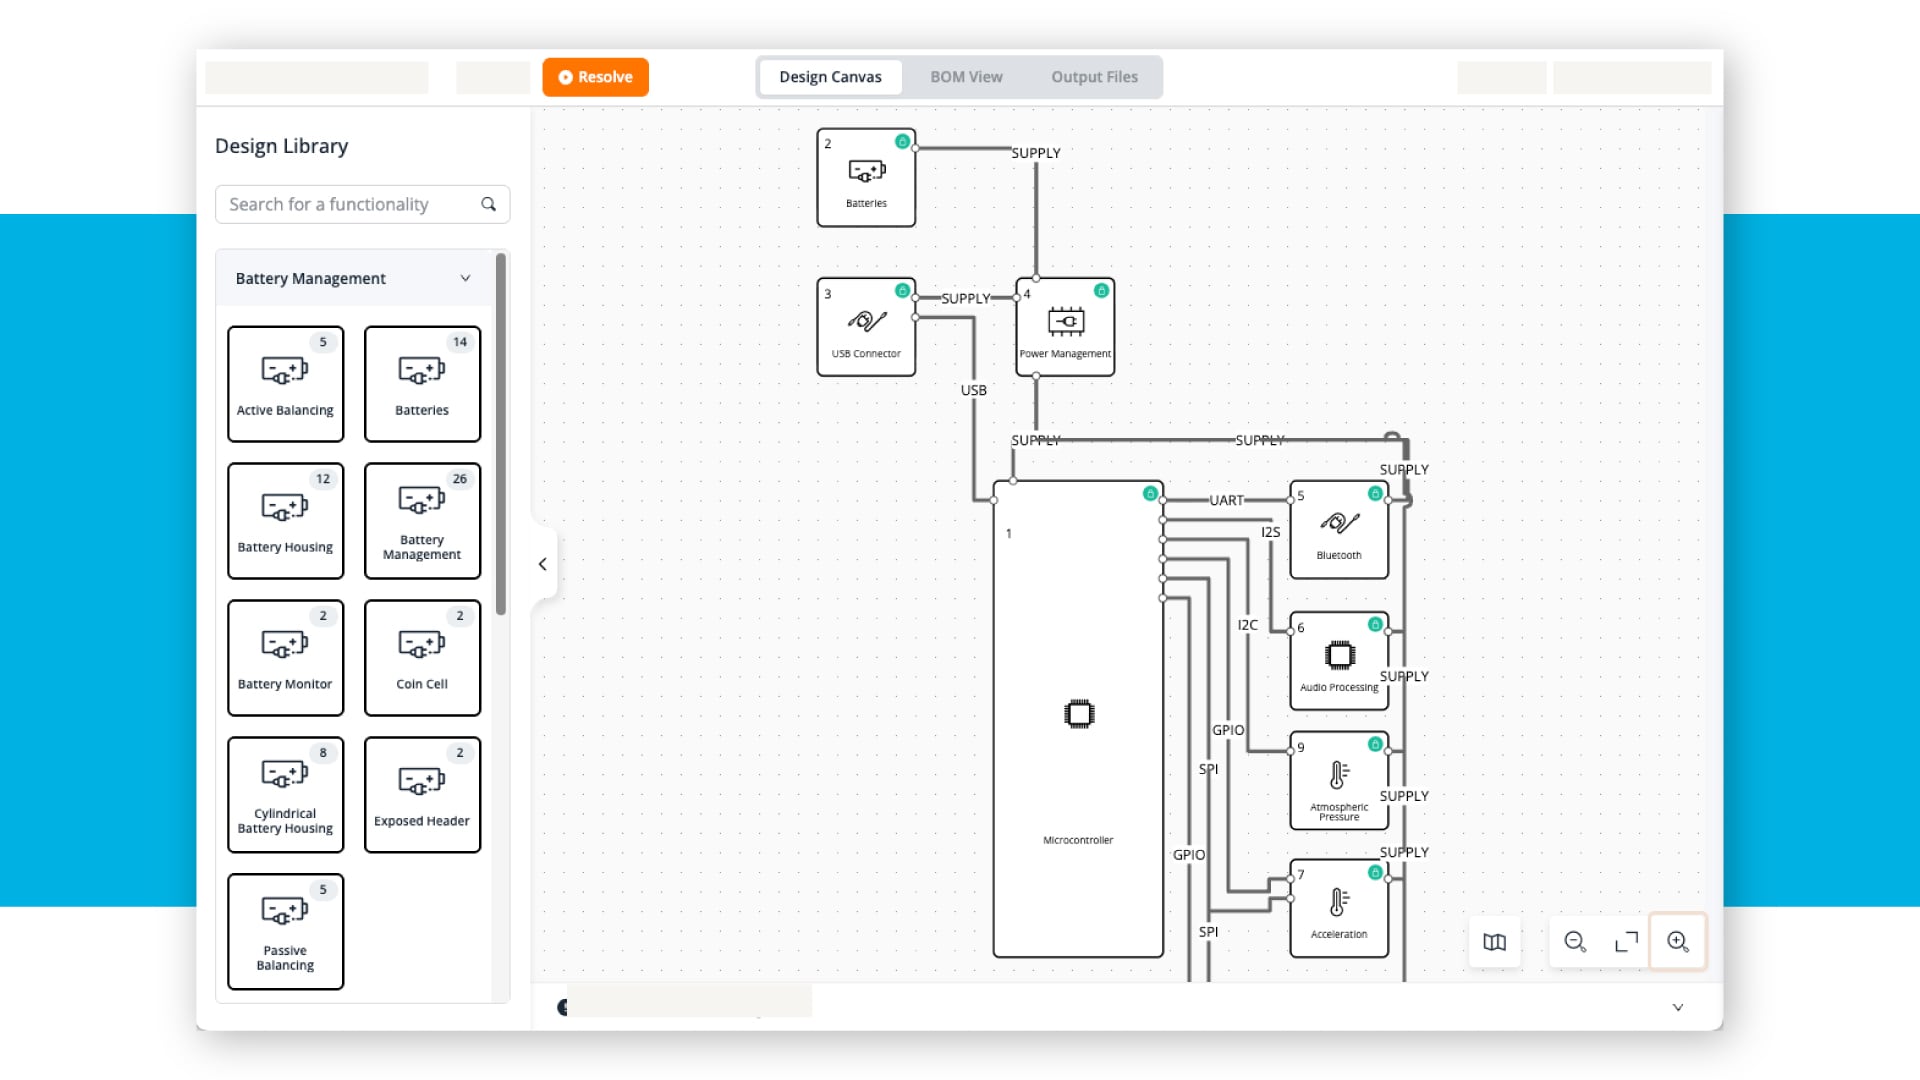Select the Coin Cell library block
Image resolution: width=1920 pixels, height=1080 pixels.
click(x=422, y=658)
